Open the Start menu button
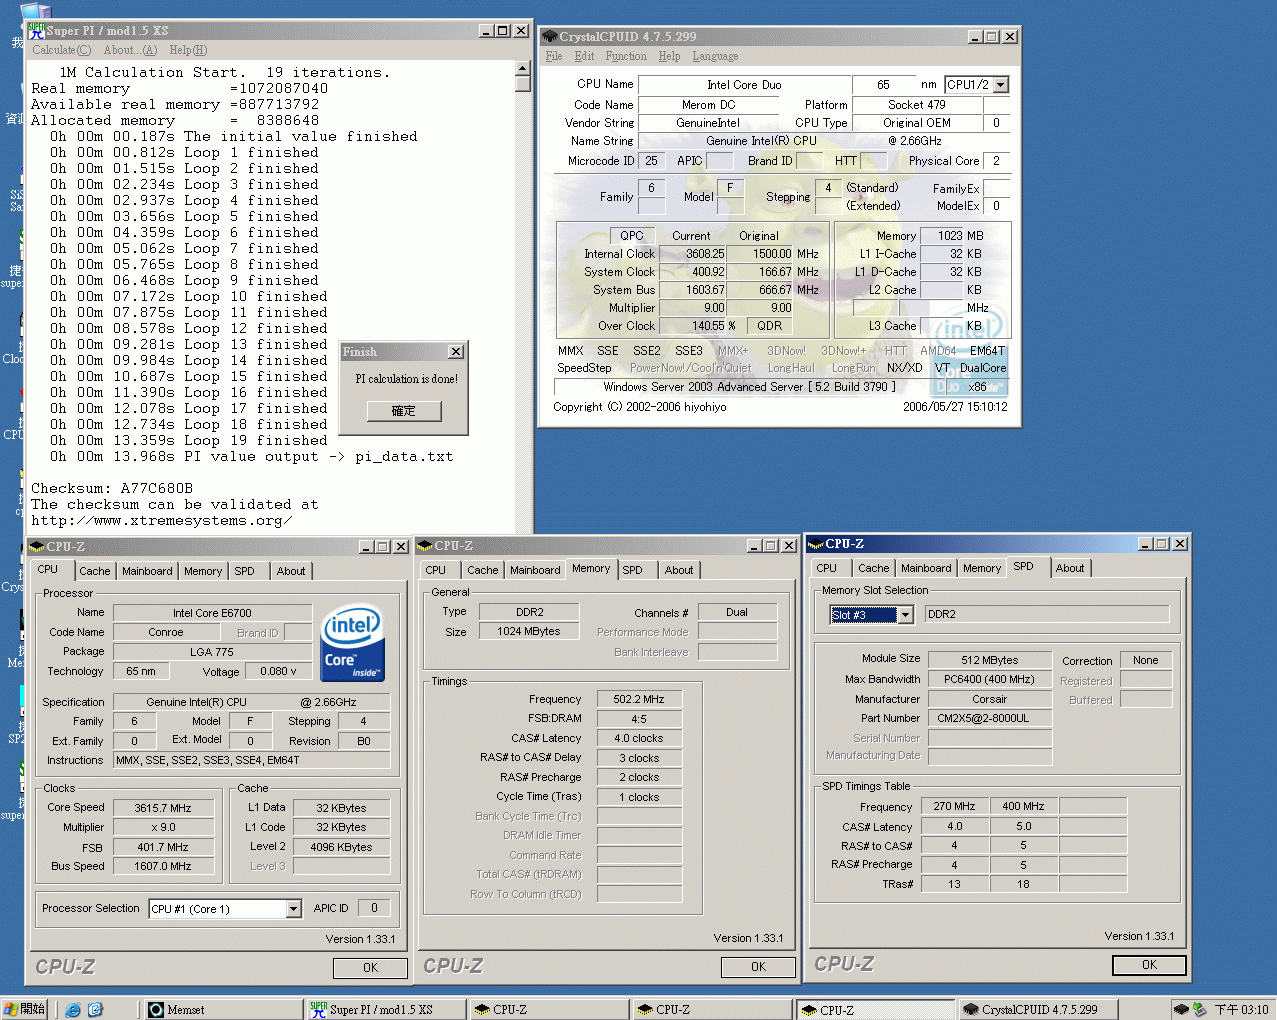 tap(25, 1009)
